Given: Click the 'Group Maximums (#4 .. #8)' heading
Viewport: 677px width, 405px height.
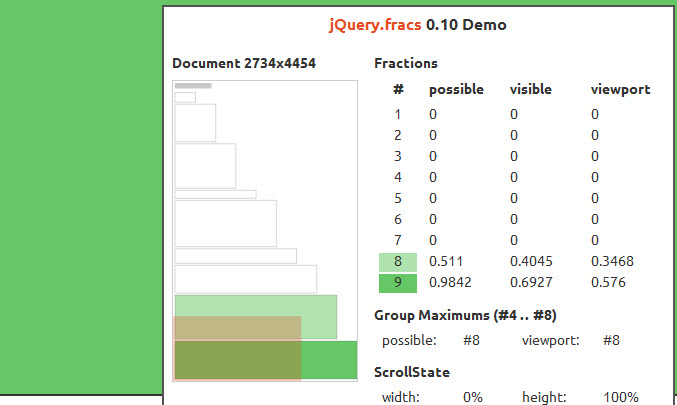Looking at the screenshot, I should [465, 316].
